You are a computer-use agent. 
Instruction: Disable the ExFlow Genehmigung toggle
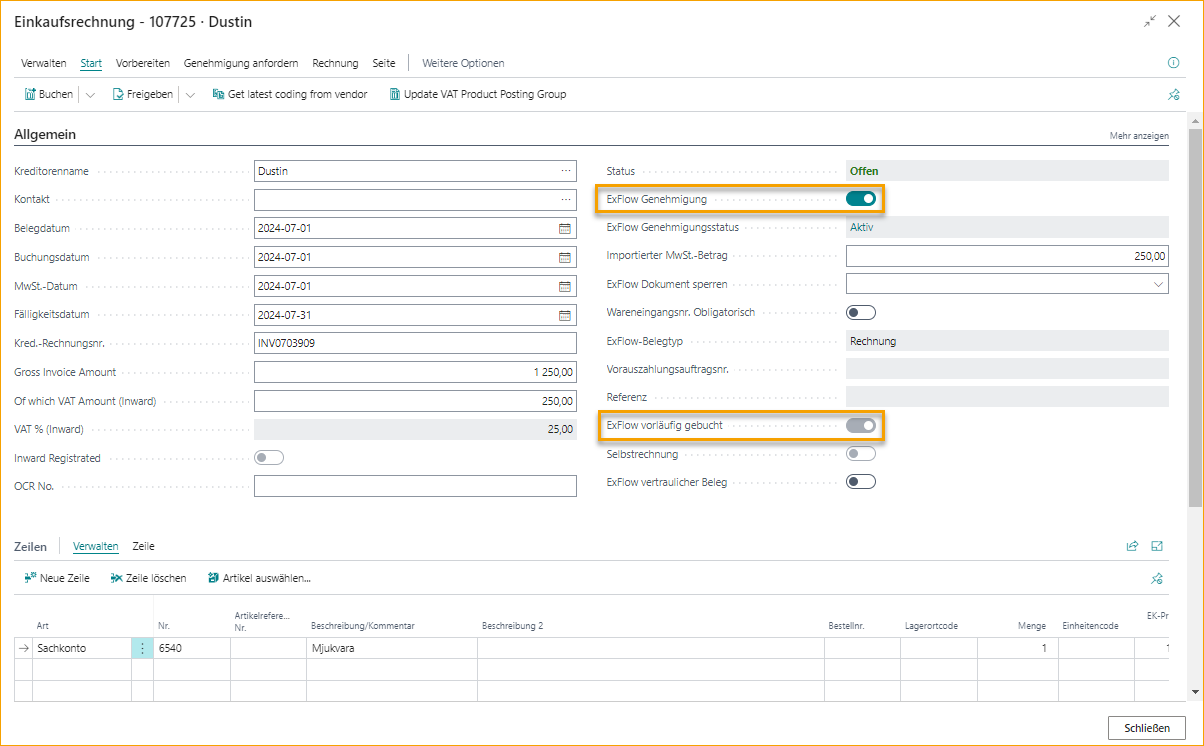[861, 199]
